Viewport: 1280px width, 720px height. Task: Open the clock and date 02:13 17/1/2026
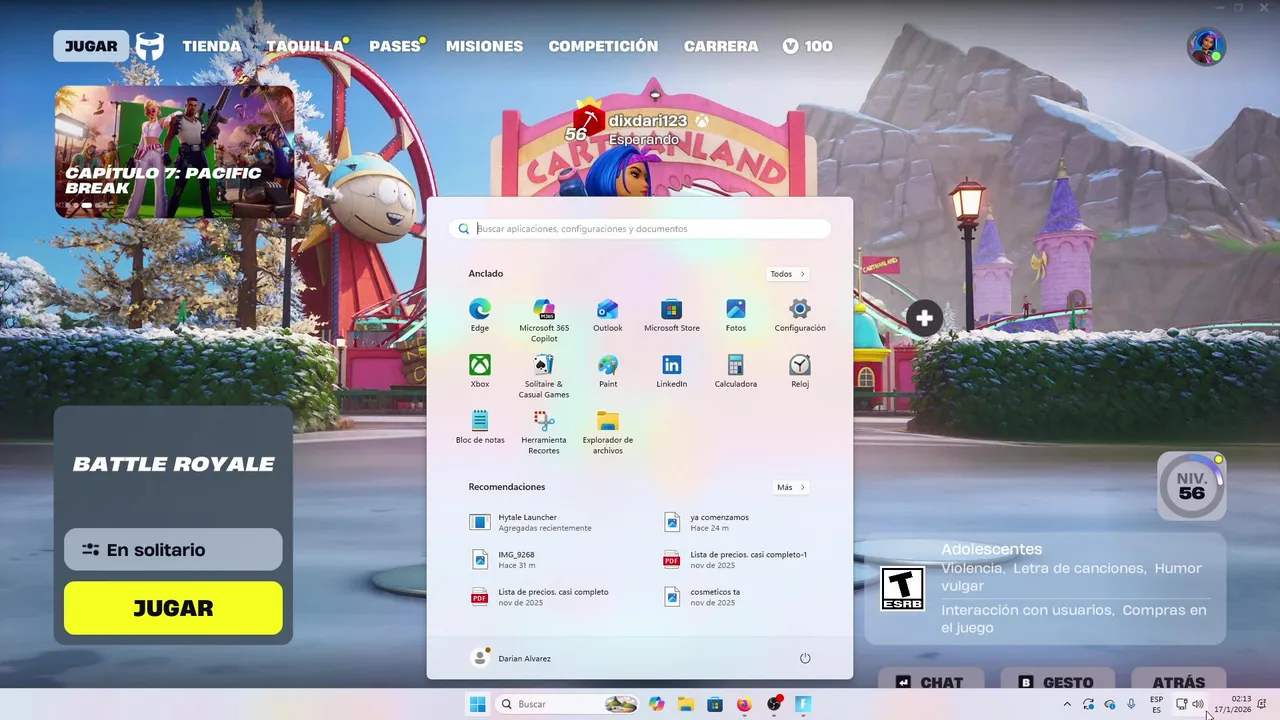pos(1233,704)
